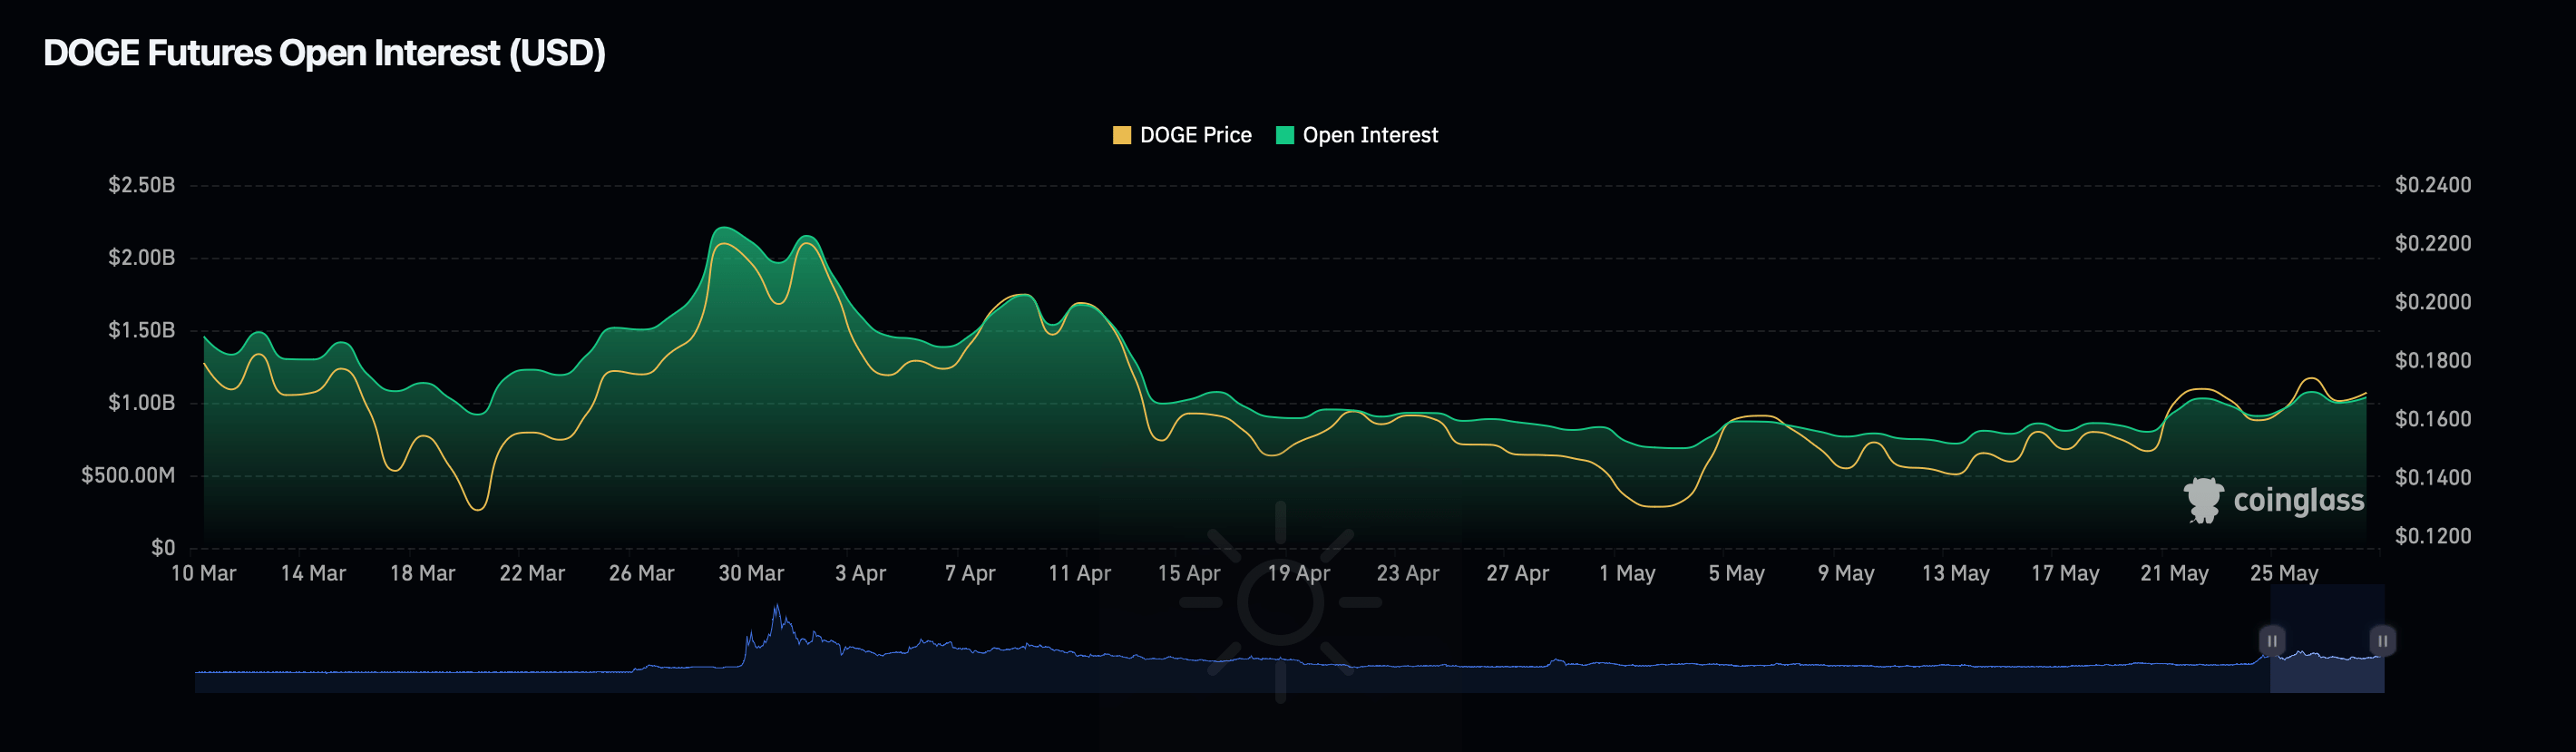2576x752 pixels.
Task: Open the coinglass watermark text link
Action: click(x=2298, y=500)
